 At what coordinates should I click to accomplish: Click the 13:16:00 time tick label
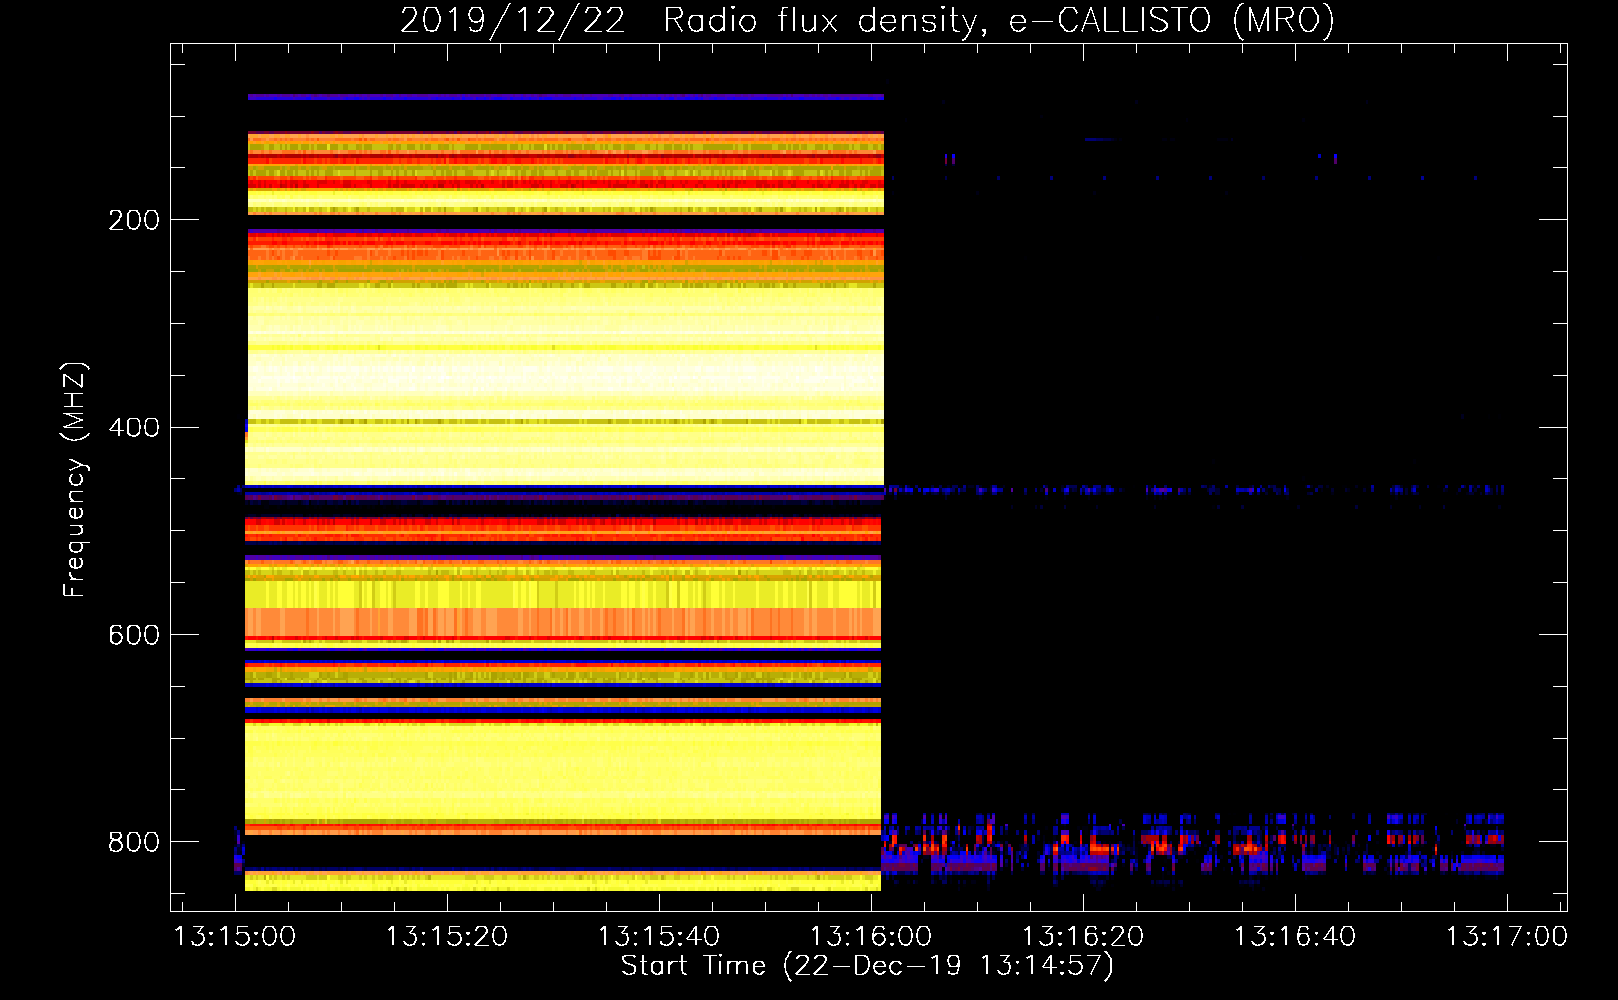point(871,937)
